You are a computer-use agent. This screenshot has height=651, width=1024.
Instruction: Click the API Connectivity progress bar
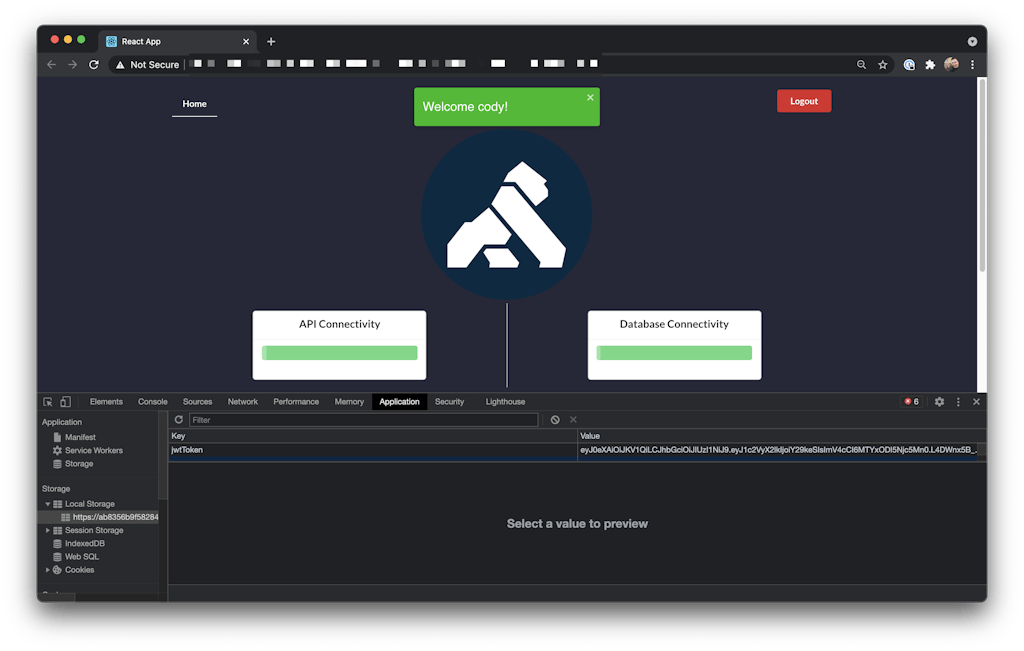click(339, 353)
